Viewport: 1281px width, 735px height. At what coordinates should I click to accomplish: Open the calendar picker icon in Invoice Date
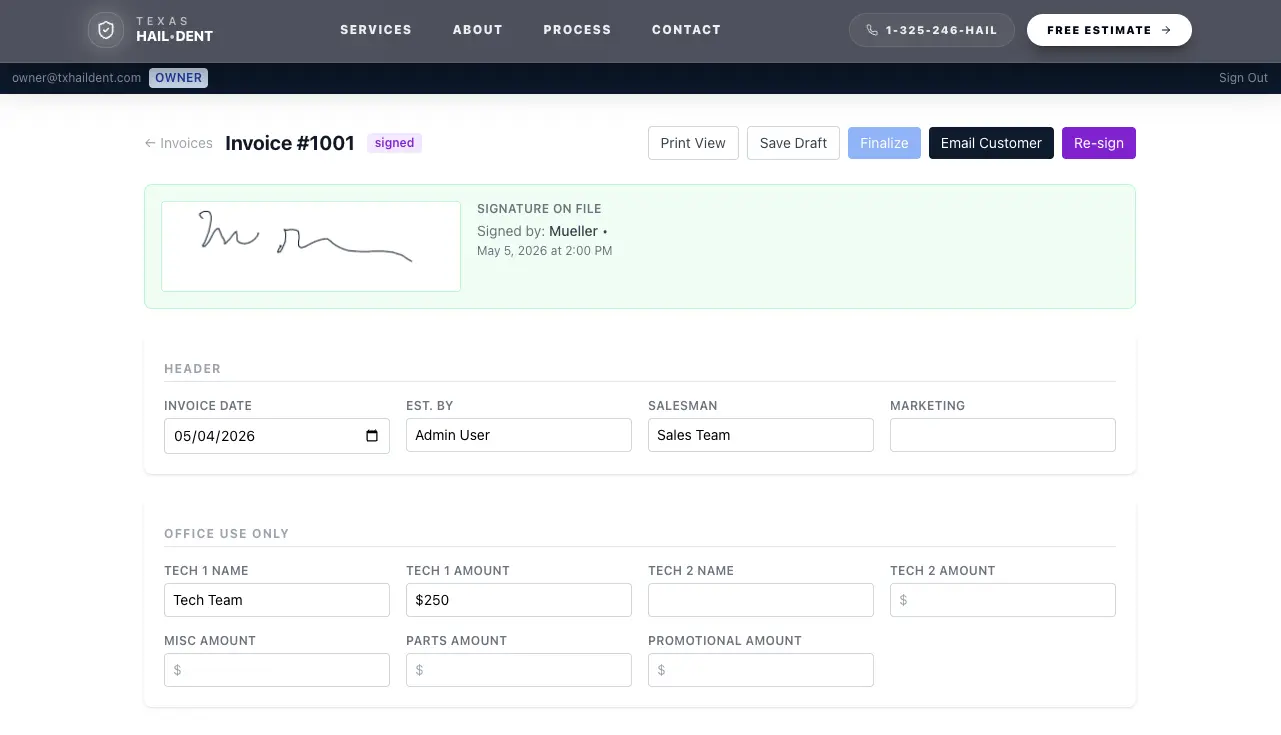(372, 436)
